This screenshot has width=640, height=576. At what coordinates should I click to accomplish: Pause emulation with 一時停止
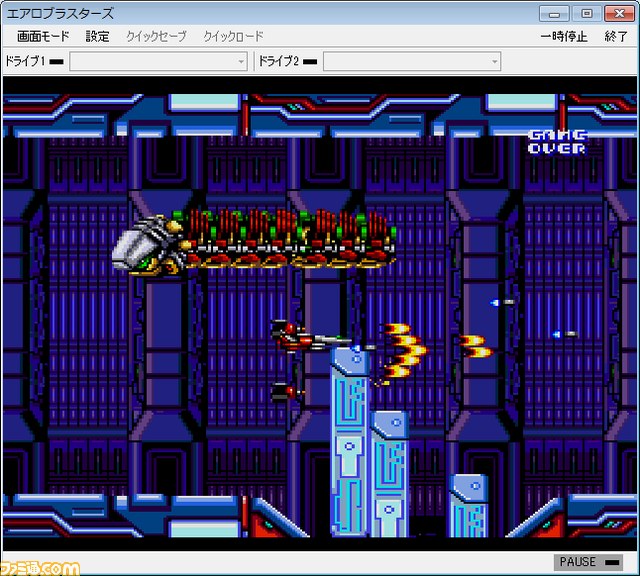tap(564, 37)
